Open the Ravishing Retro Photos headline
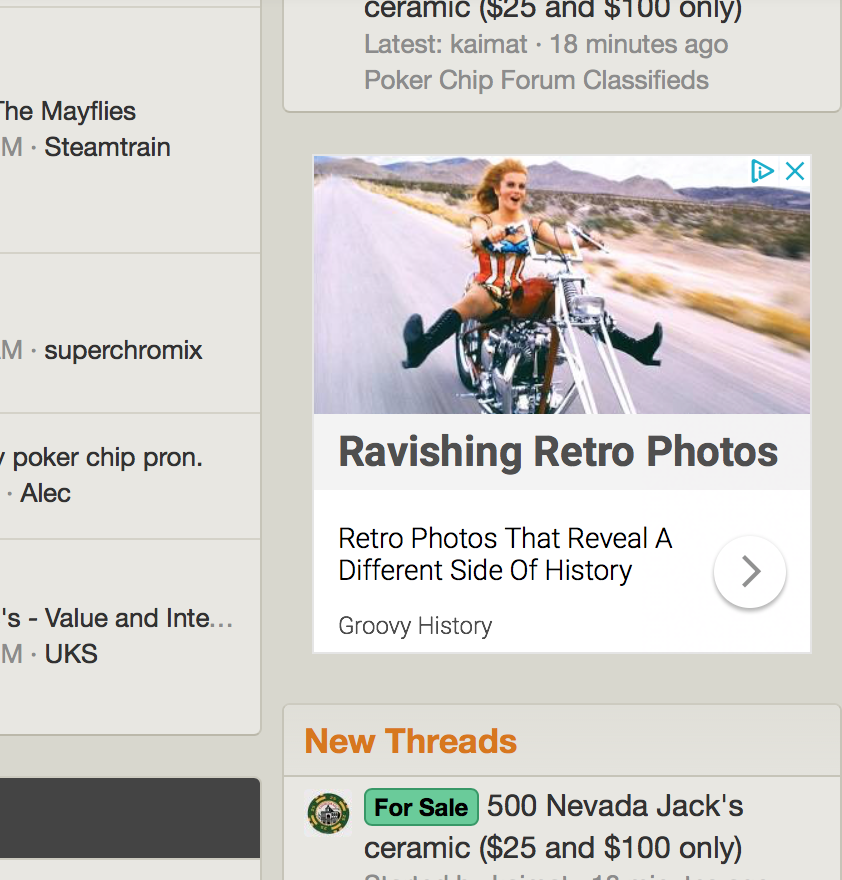842x880 pixels. coord(558,452)
